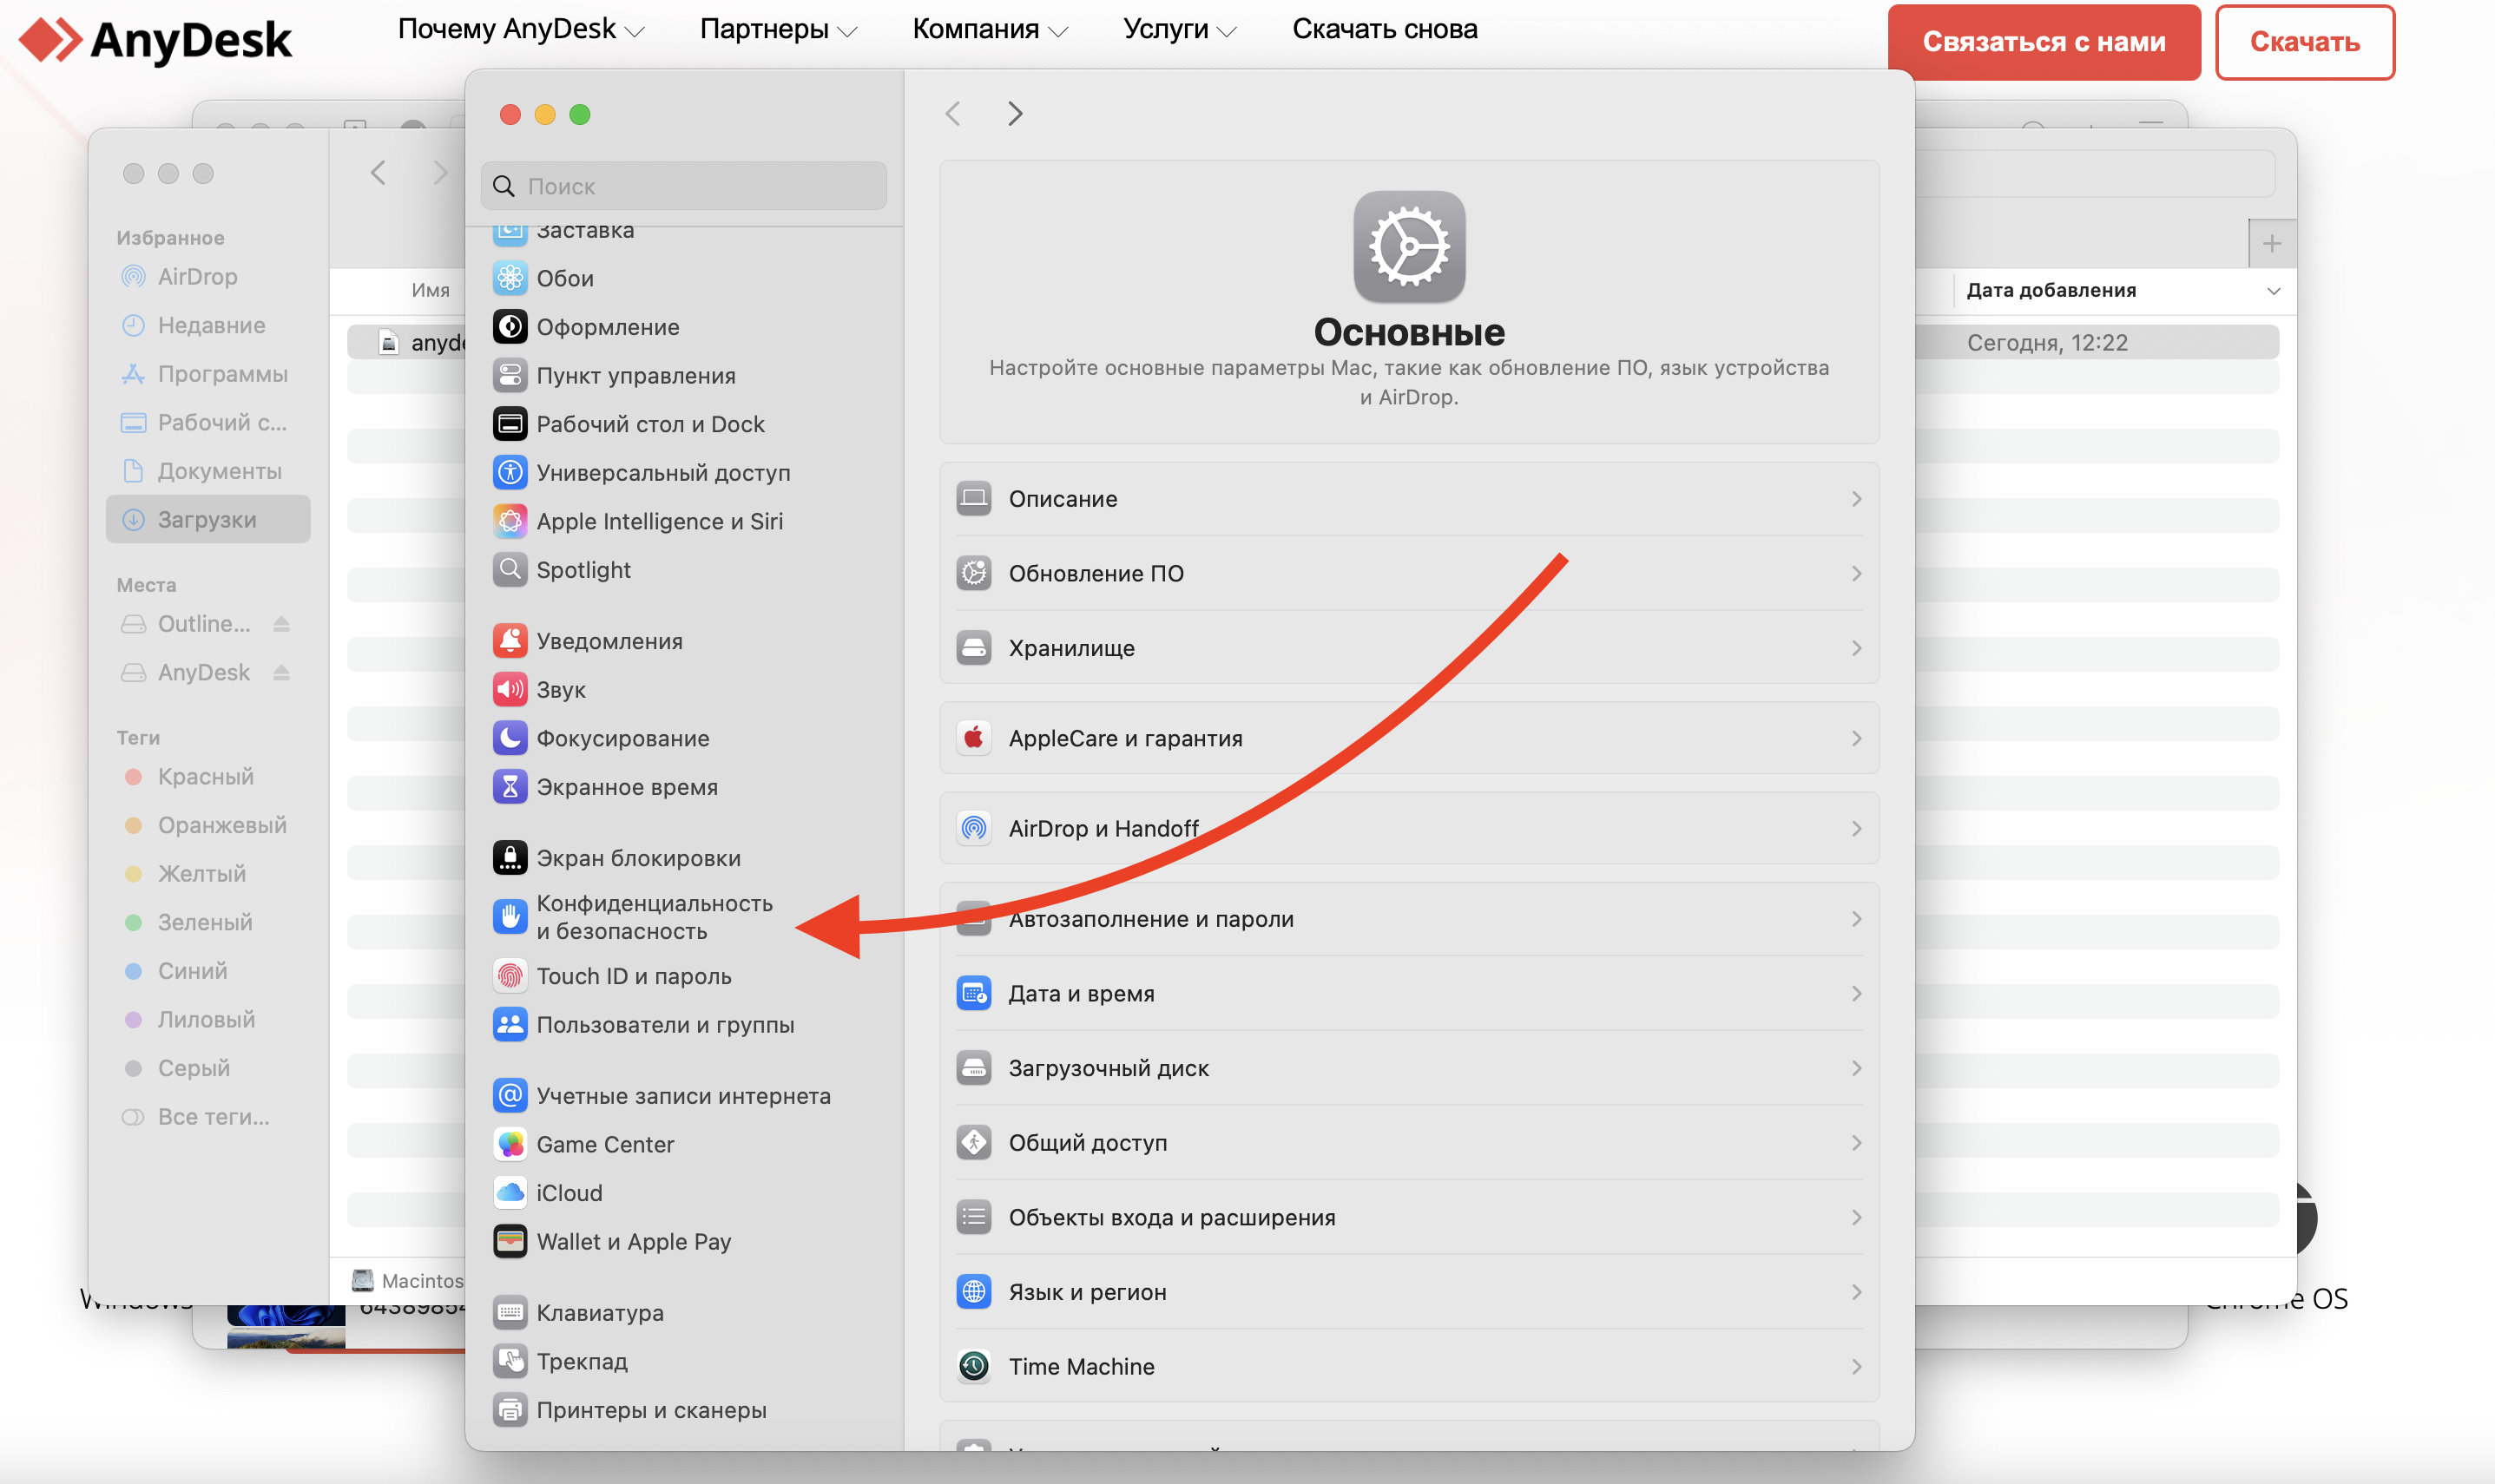Select Программы in Finder sidebar

(208, 373)
